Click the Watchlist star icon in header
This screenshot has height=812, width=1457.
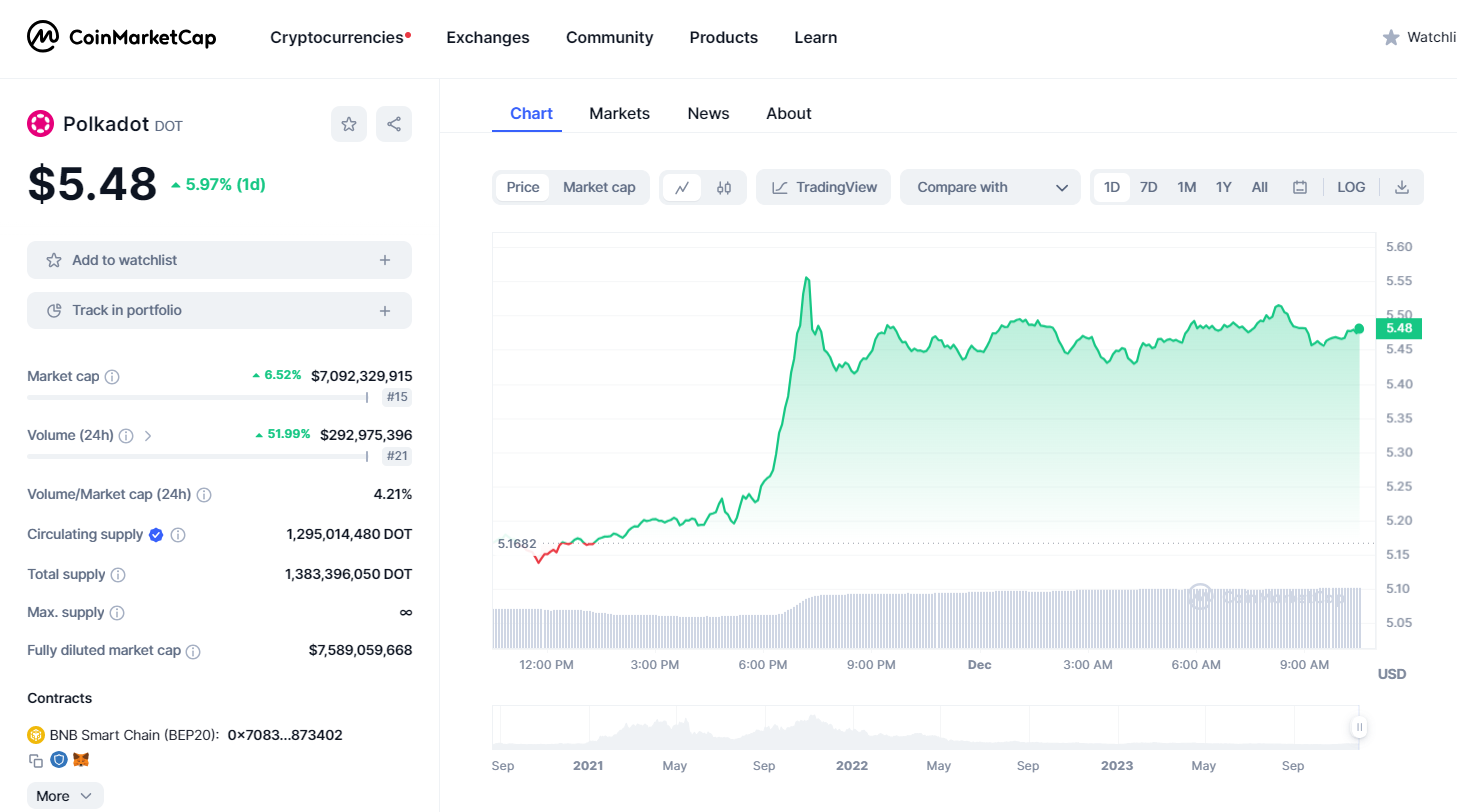(1391, 37)
